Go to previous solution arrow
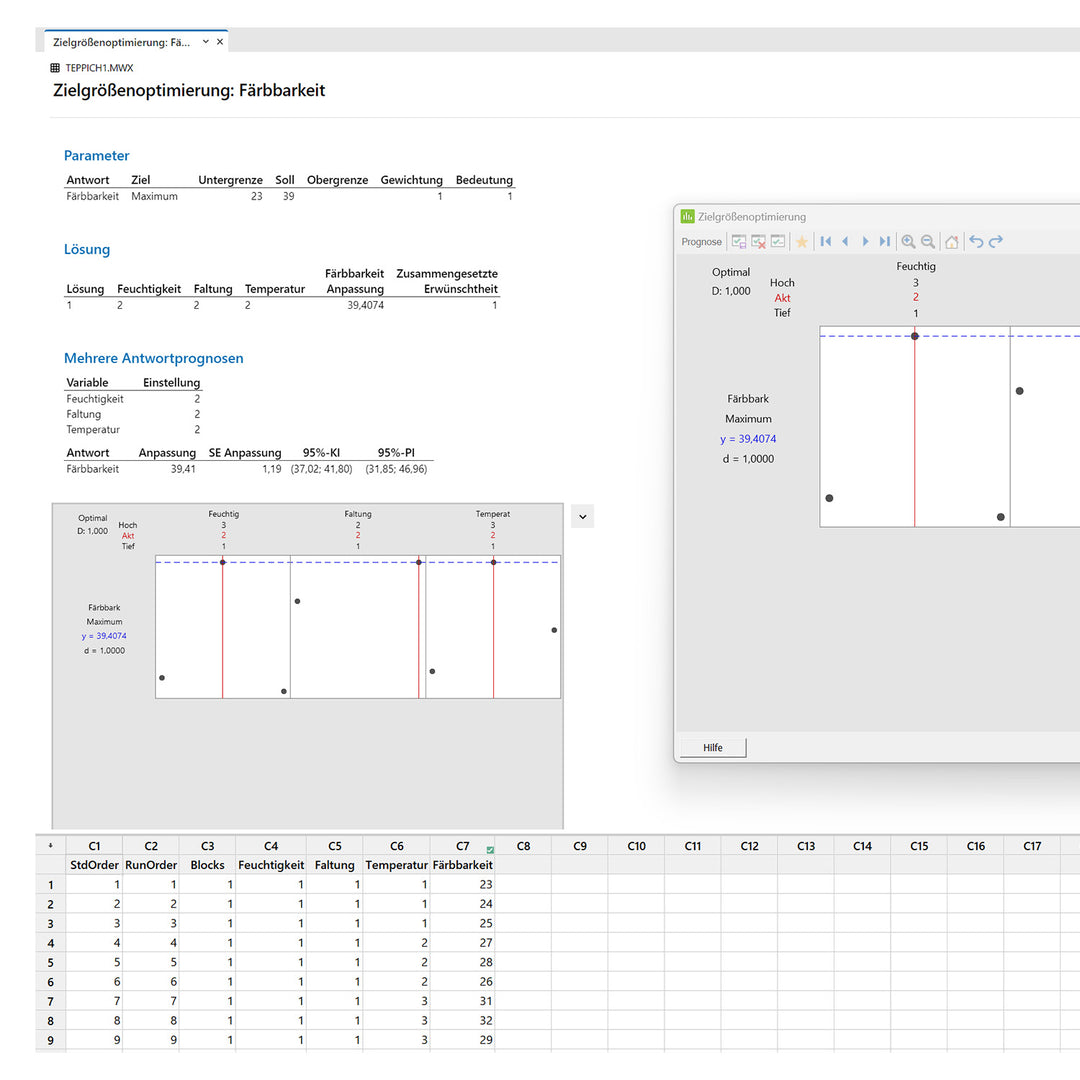The height and width of the screenshot is (1080, 1080). (x=845, y=242)
